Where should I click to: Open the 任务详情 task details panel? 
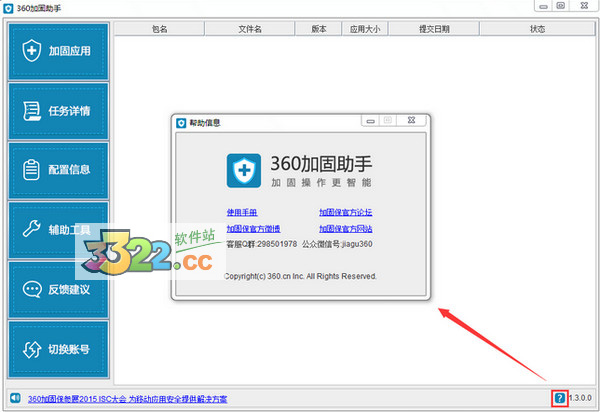click(x=59, y=111)
